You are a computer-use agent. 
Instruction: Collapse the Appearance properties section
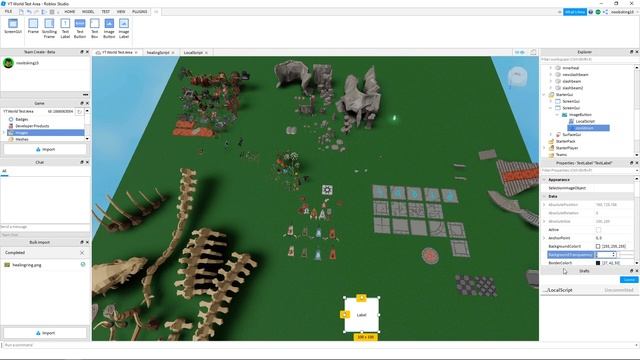pyautogui.click(x=544, y=180)
